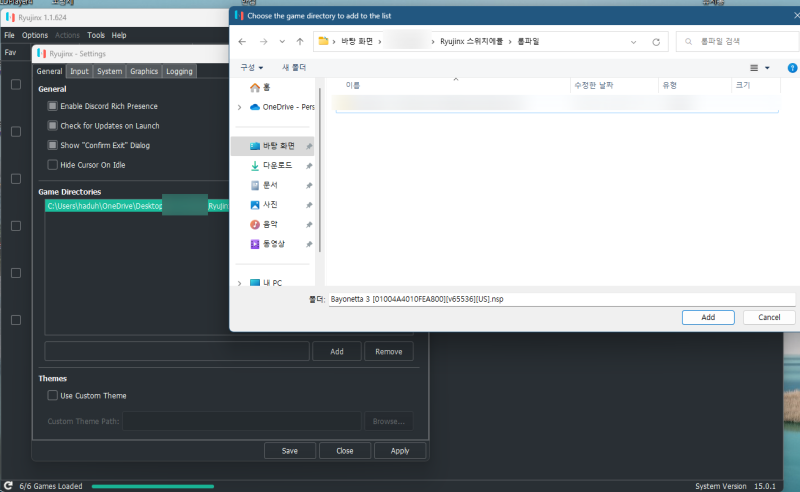Click the folder name input field
800x492 pixels.
[x=562, y=299]
